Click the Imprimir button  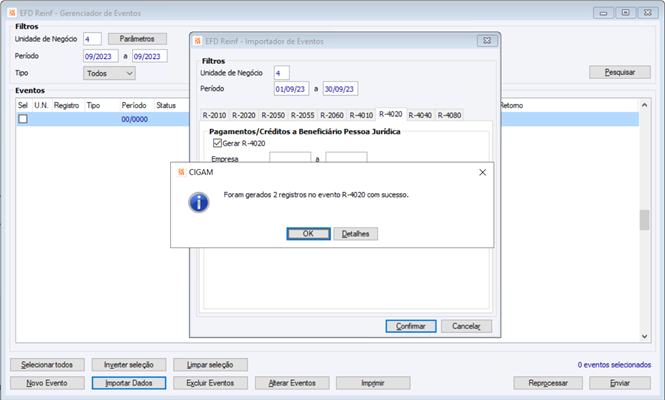(x=373, y=383)
